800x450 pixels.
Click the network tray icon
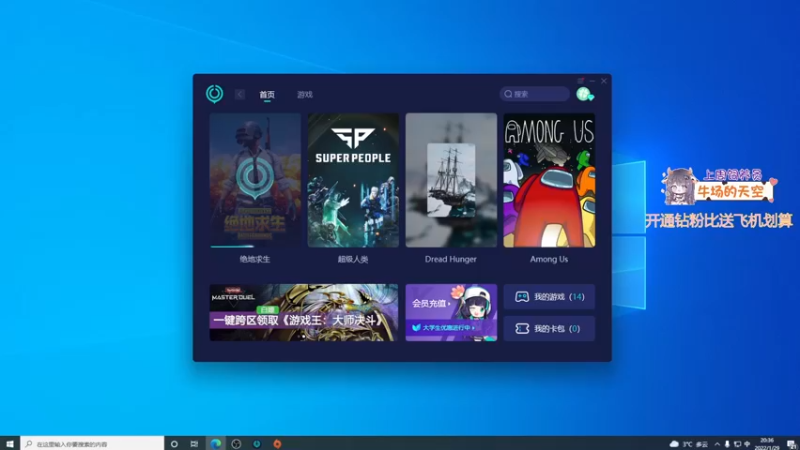[x=737, y=444]
